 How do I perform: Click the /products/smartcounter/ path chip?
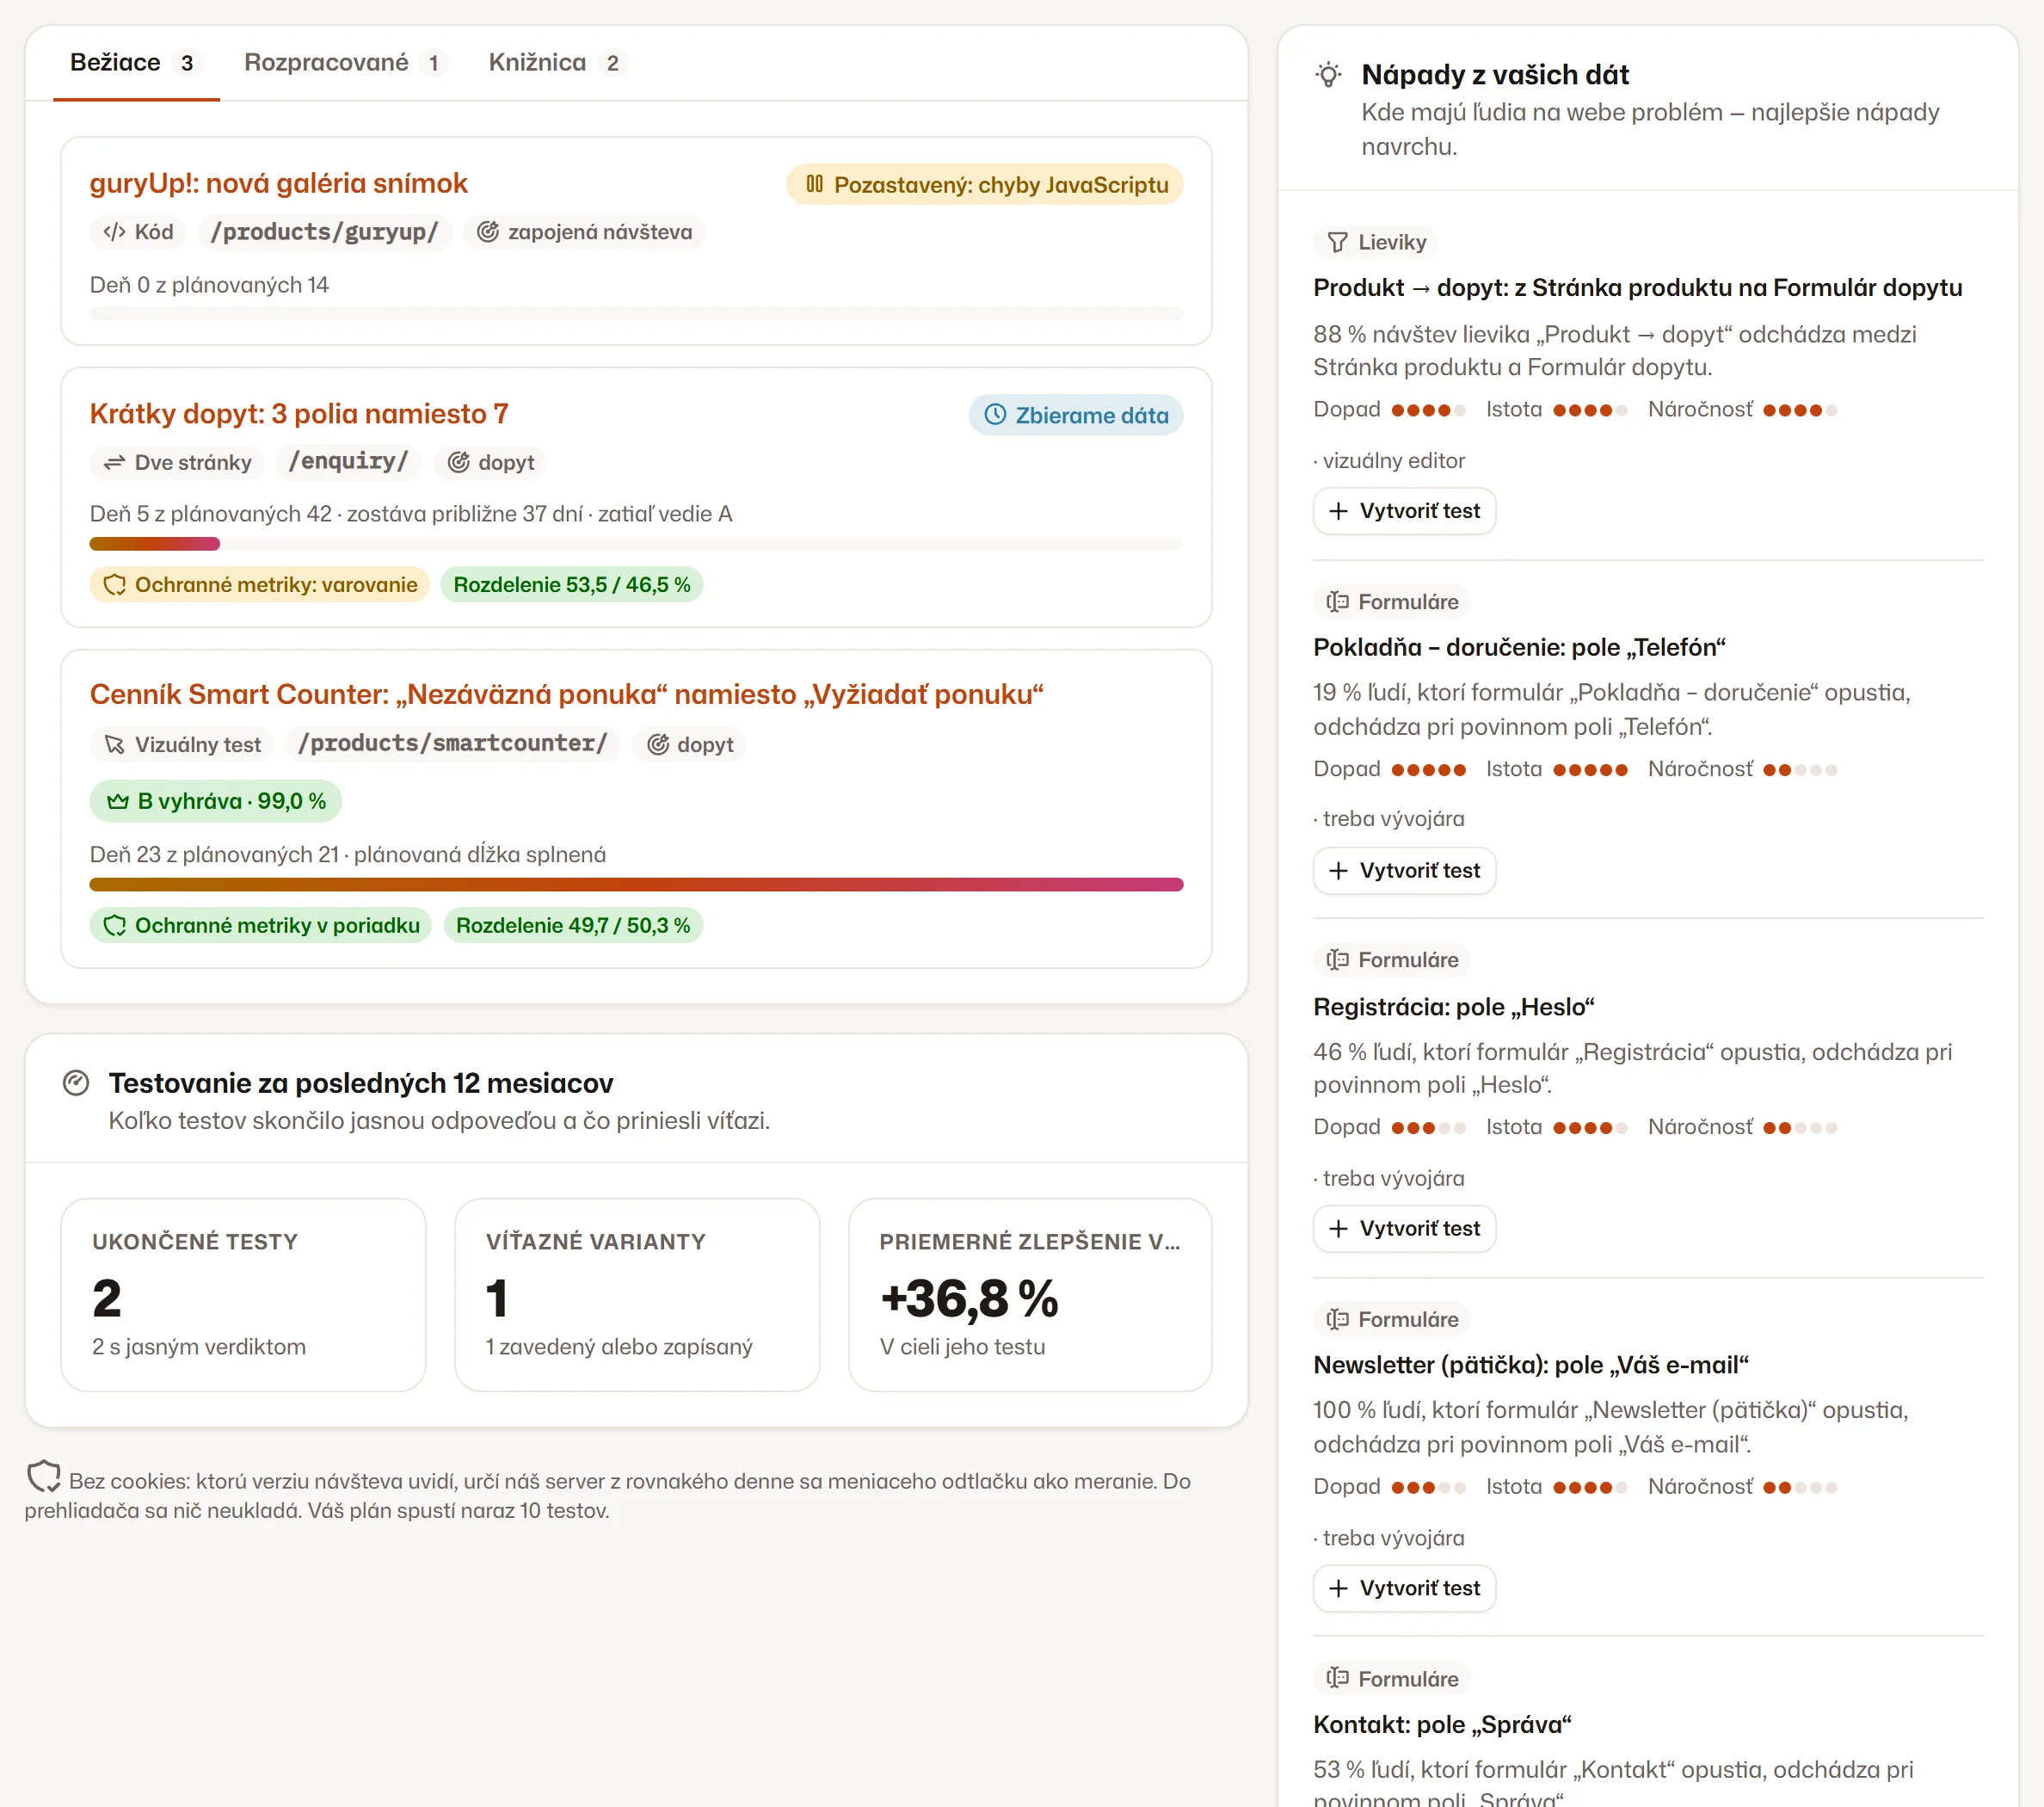pyautogui.click(x=452, y=744)
